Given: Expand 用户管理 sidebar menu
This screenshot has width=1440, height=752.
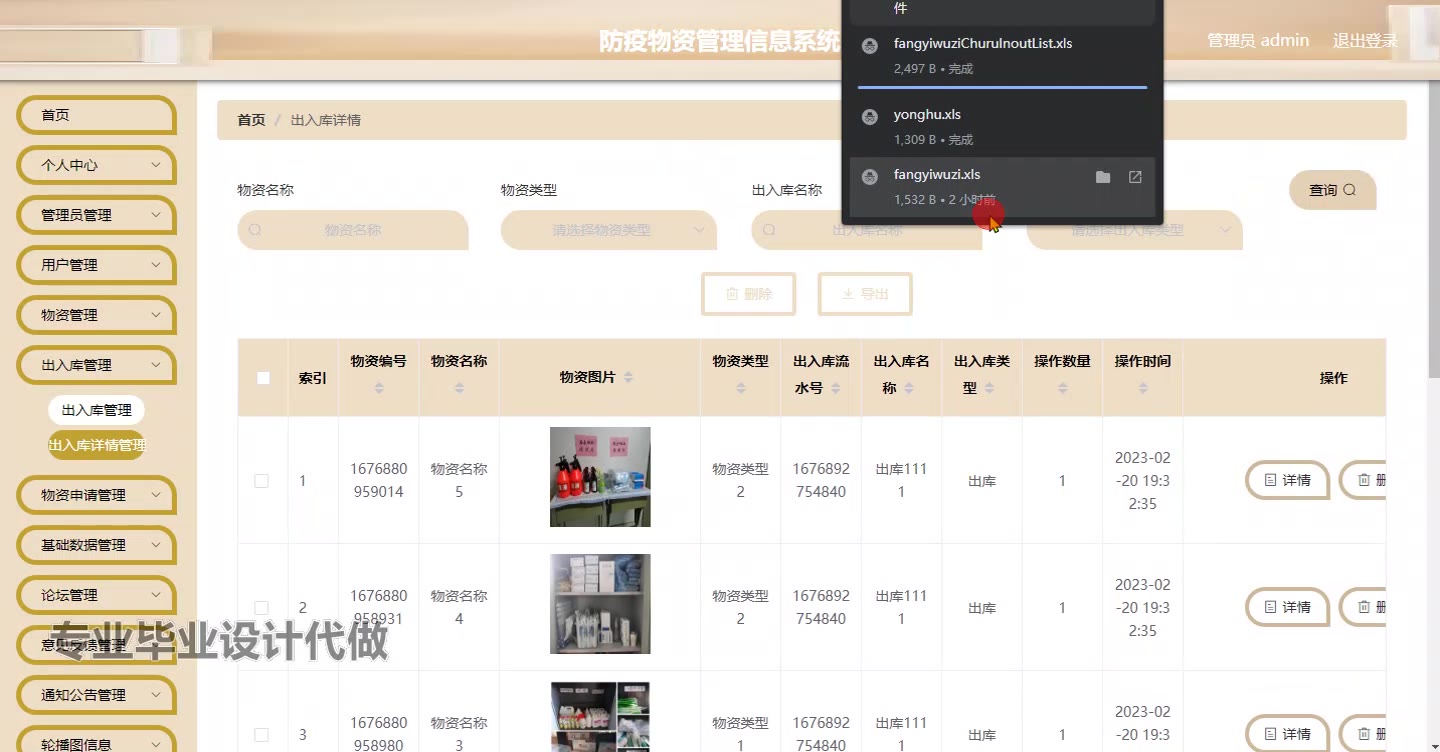Looking at the screenshot, I should point(96,265).
